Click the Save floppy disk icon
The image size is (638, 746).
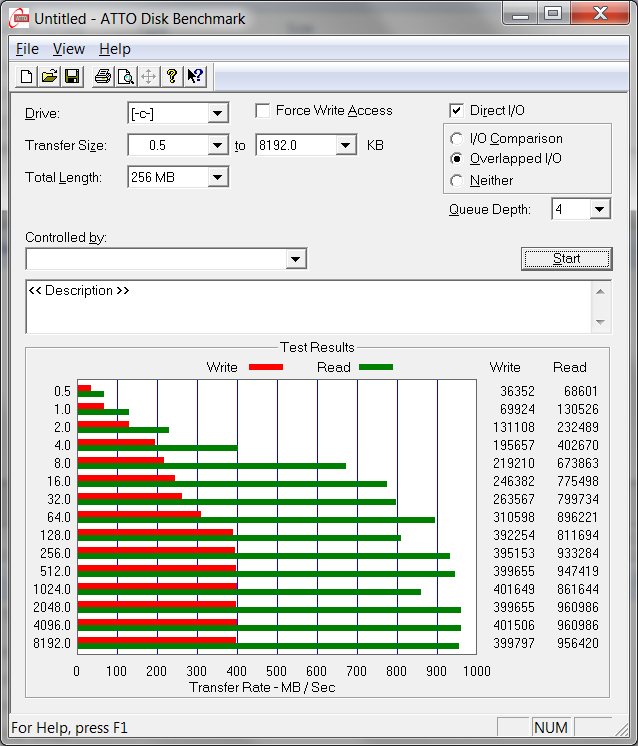pyautogui.click(x=72, y=76)
